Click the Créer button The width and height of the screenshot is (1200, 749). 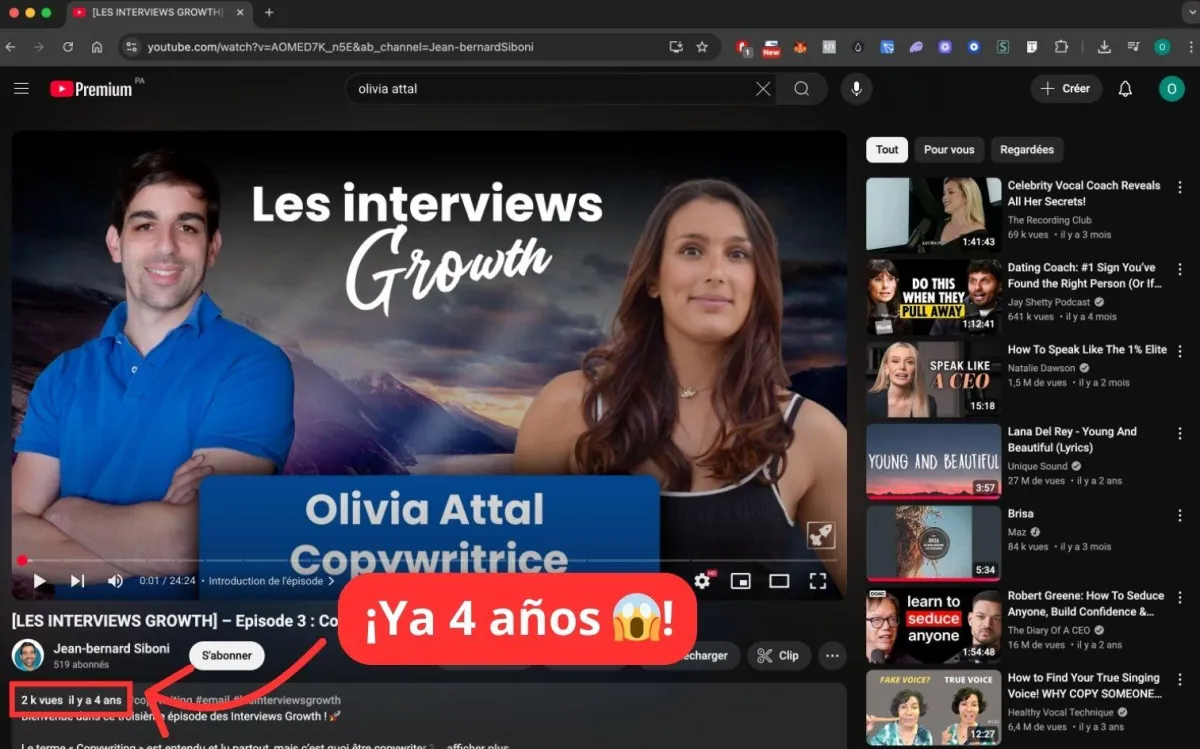pyautogui.click(x=1066, y=89)
